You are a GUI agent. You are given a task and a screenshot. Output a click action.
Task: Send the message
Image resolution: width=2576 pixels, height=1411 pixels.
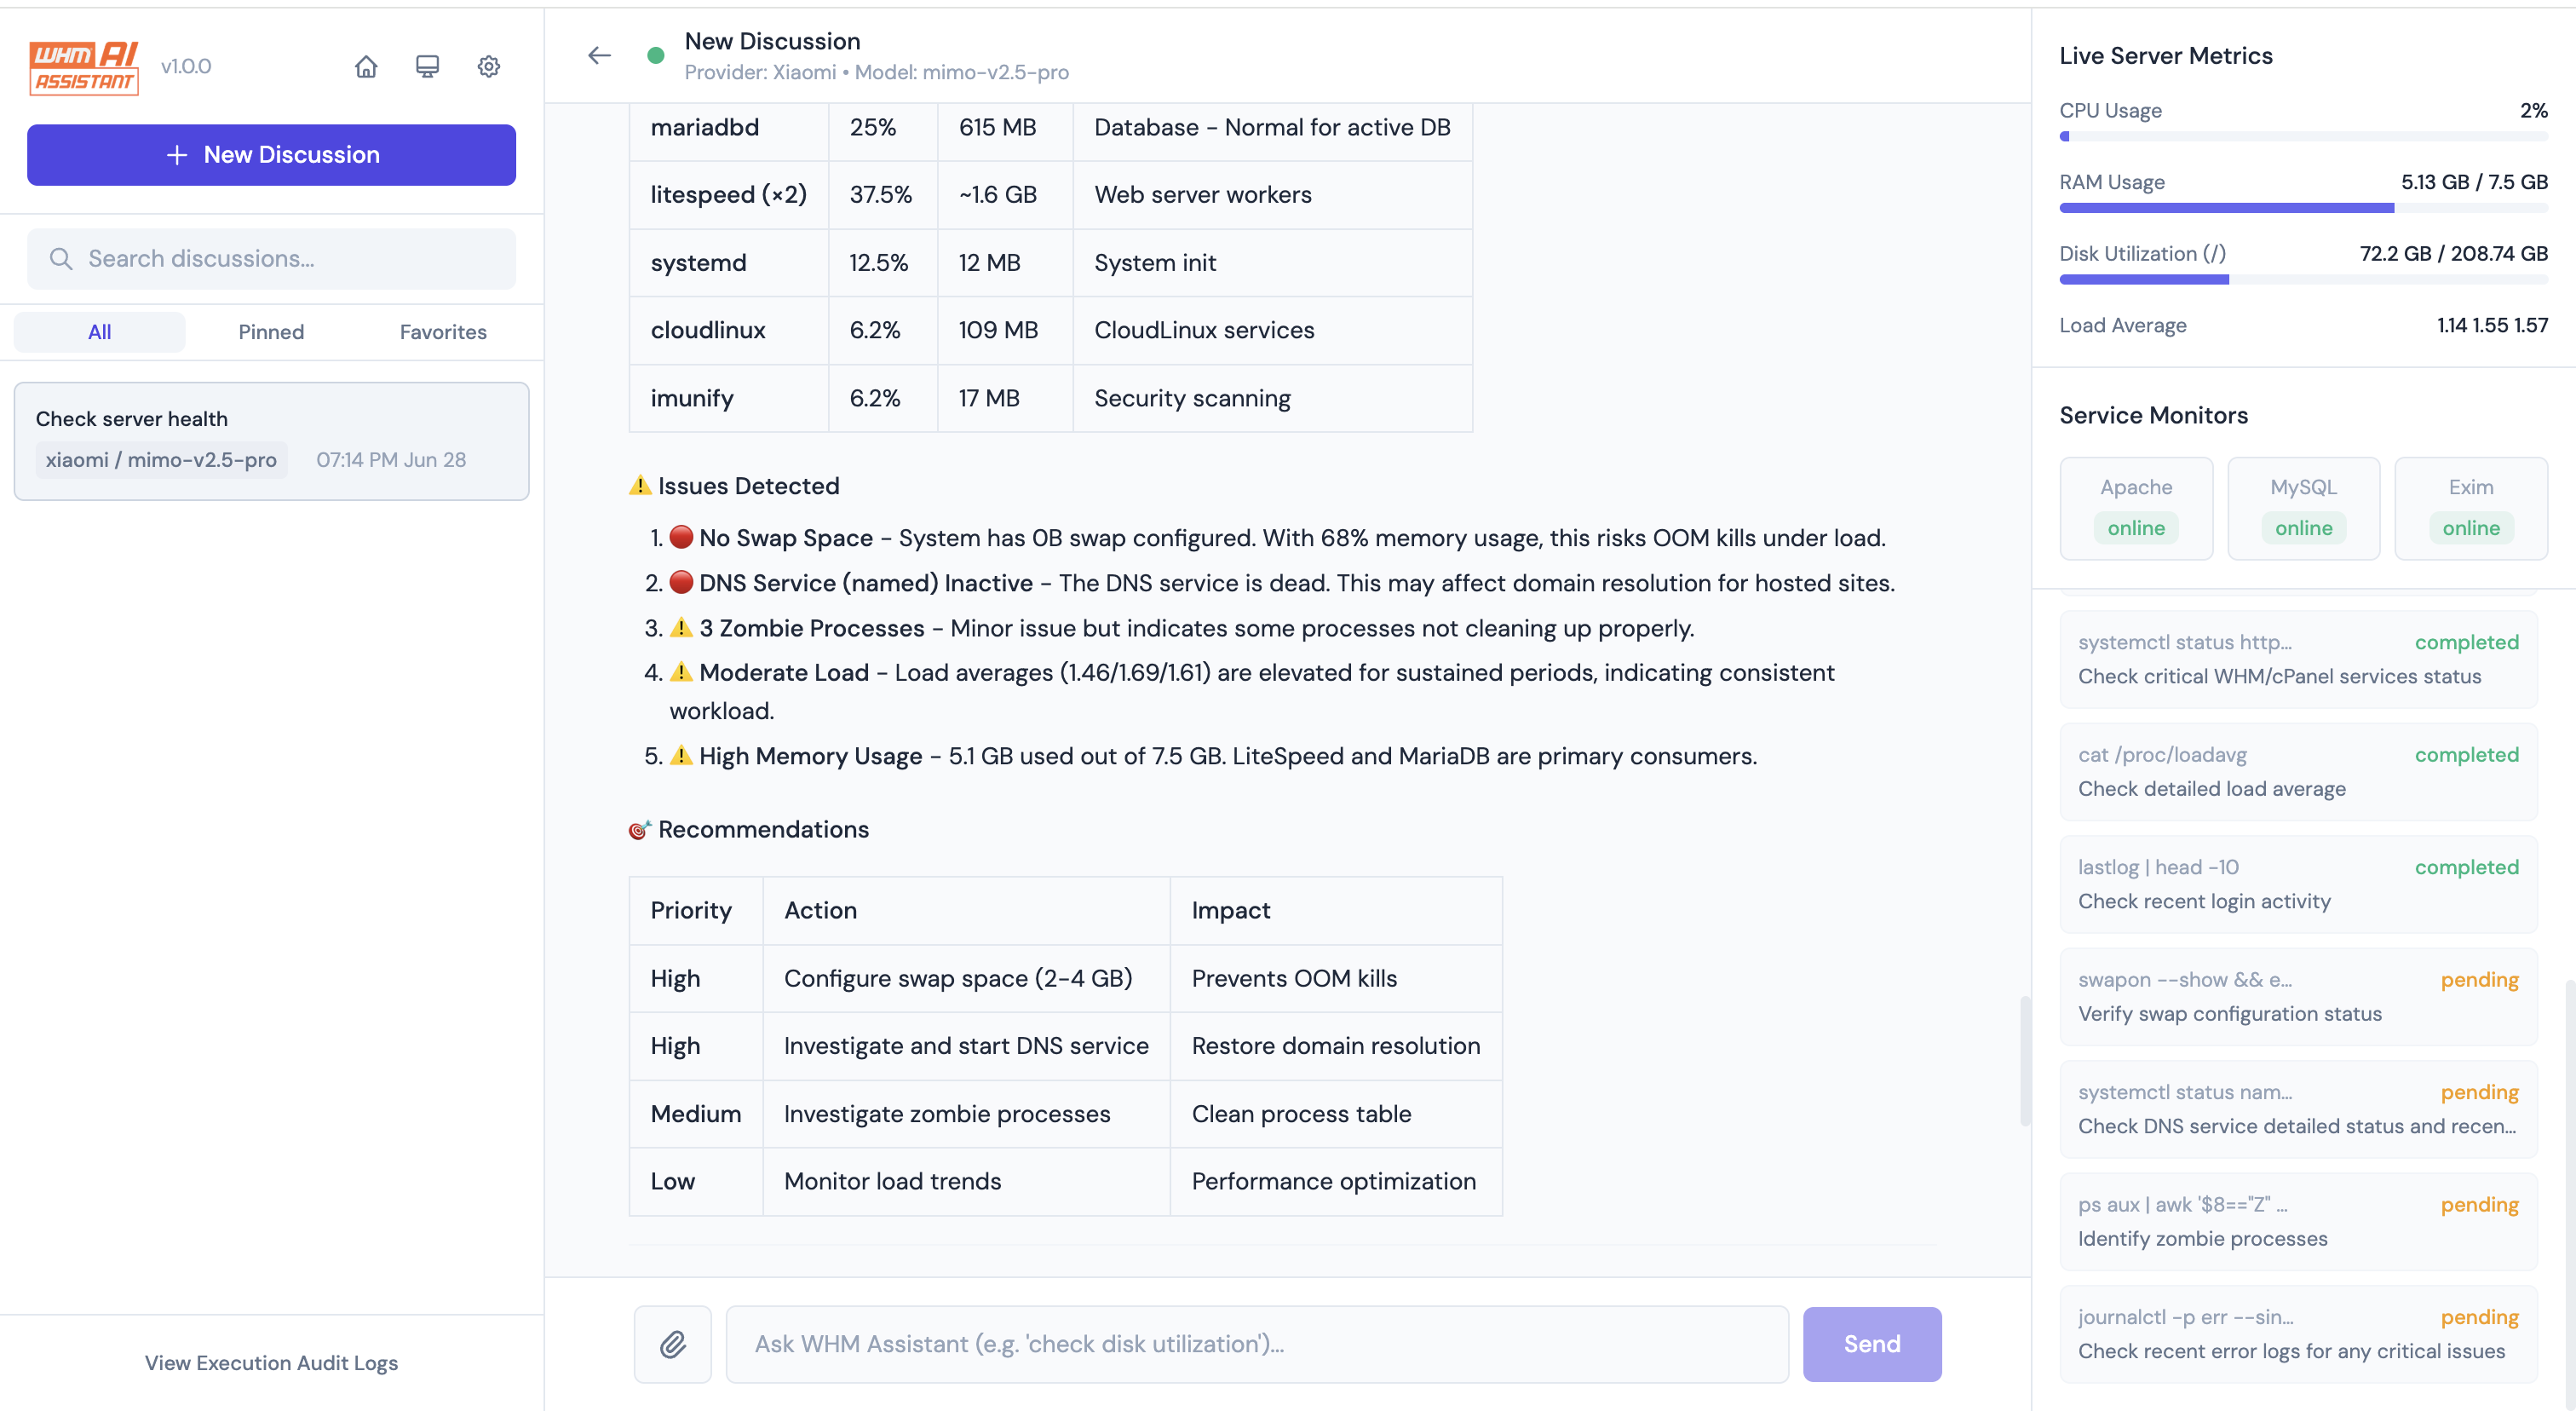(1871, 1343)
